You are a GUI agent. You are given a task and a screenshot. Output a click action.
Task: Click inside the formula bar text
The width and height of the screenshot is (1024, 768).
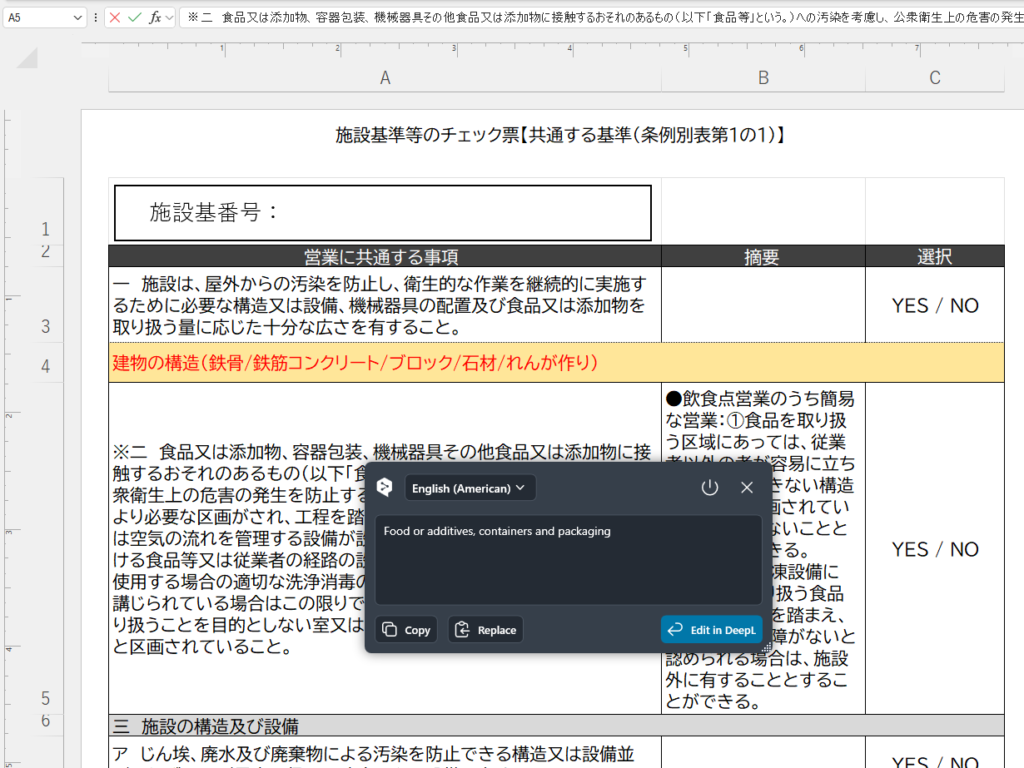pyautogui.click(x=600, y=17)
